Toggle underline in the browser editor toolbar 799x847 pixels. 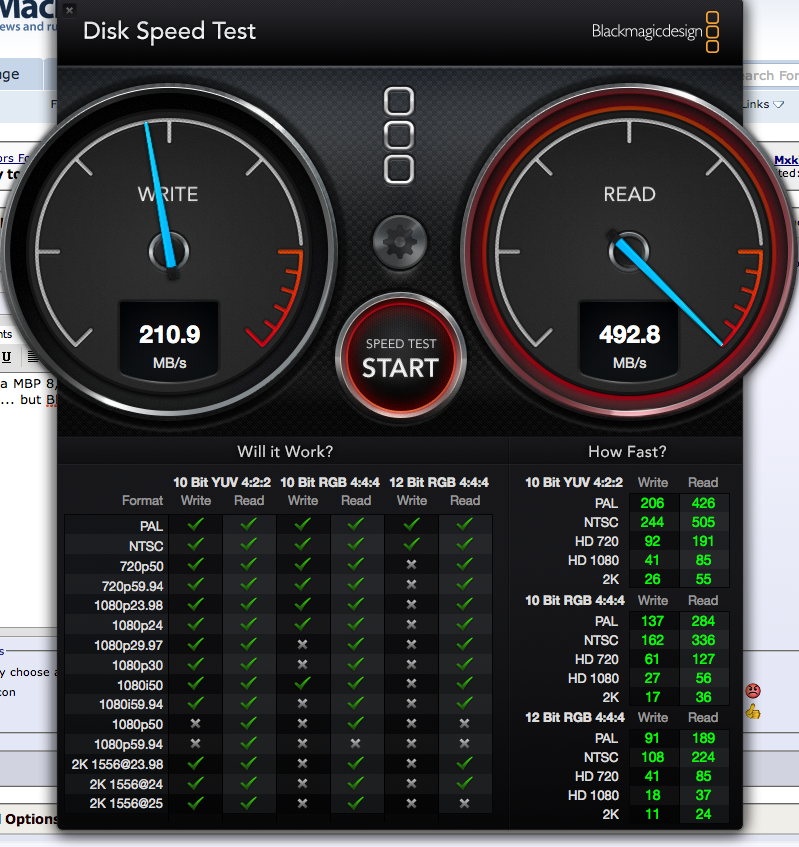coord(6,357)
